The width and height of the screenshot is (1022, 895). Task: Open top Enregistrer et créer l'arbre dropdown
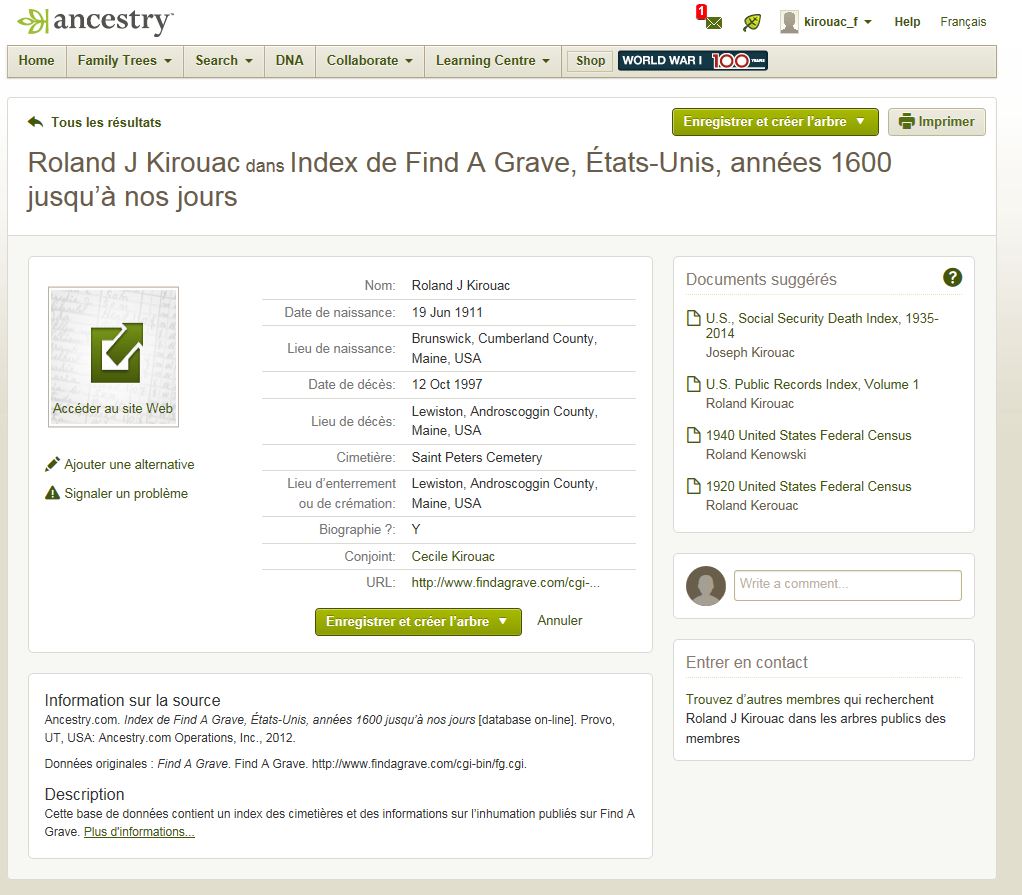(775, 122)
